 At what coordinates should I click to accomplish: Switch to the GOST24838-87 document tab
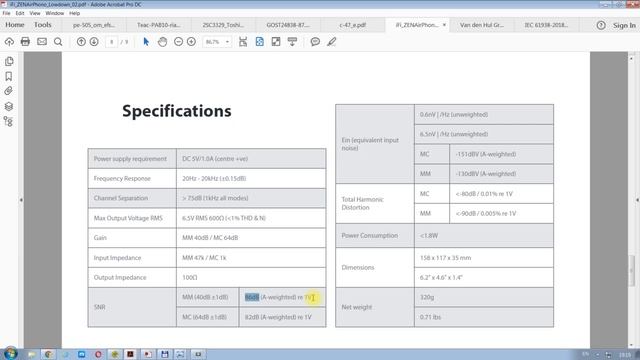(x=288, y=25)
